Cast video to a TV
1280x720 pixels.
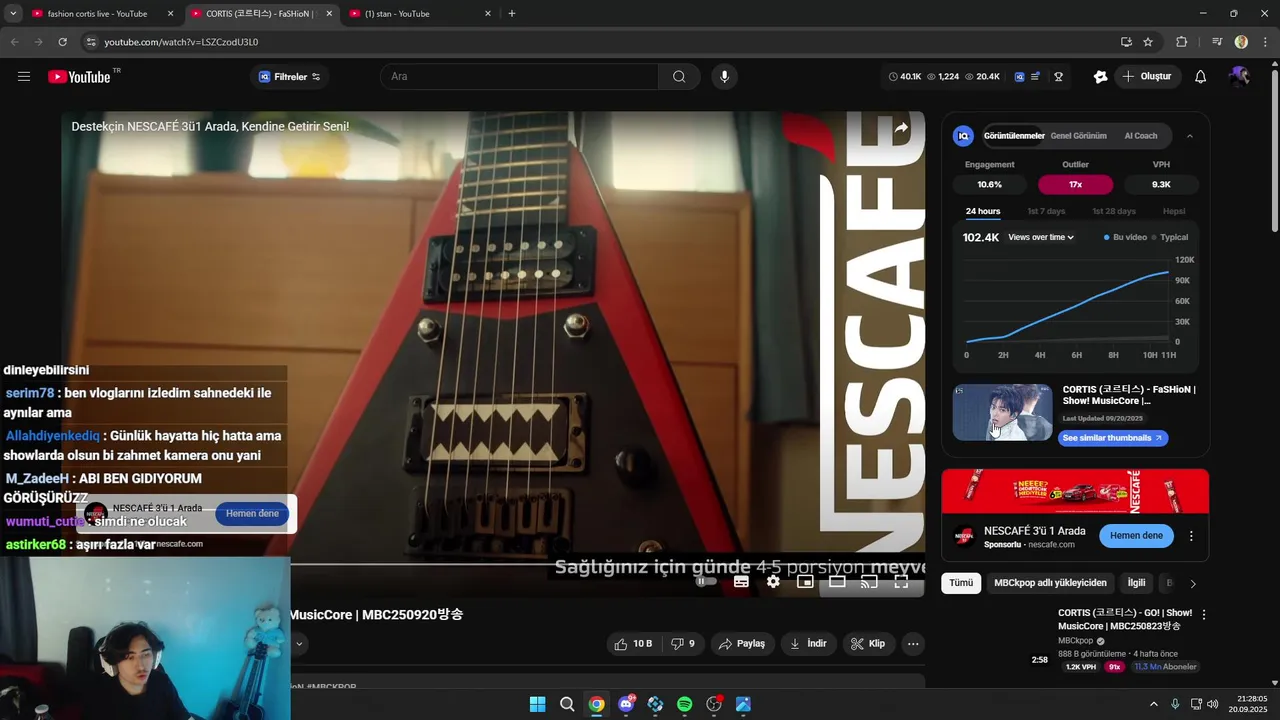(x=869, y=582)
